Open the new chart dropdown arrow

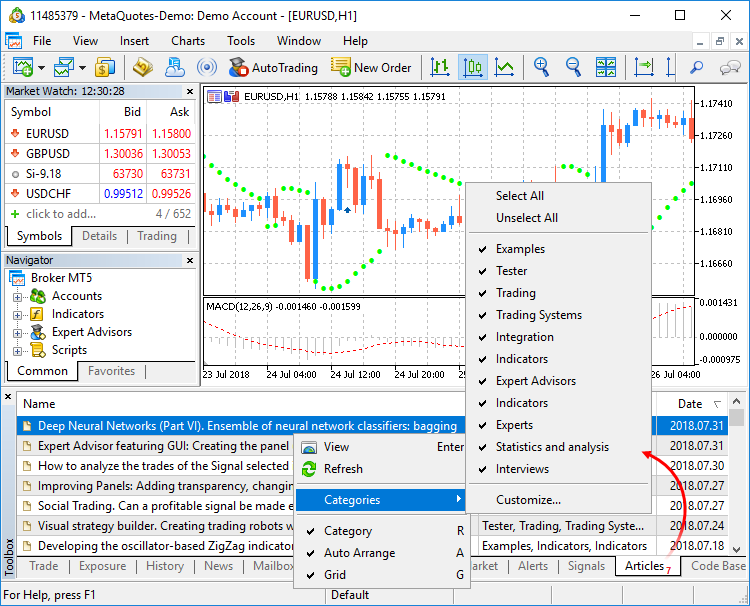(x=42, y=68)
